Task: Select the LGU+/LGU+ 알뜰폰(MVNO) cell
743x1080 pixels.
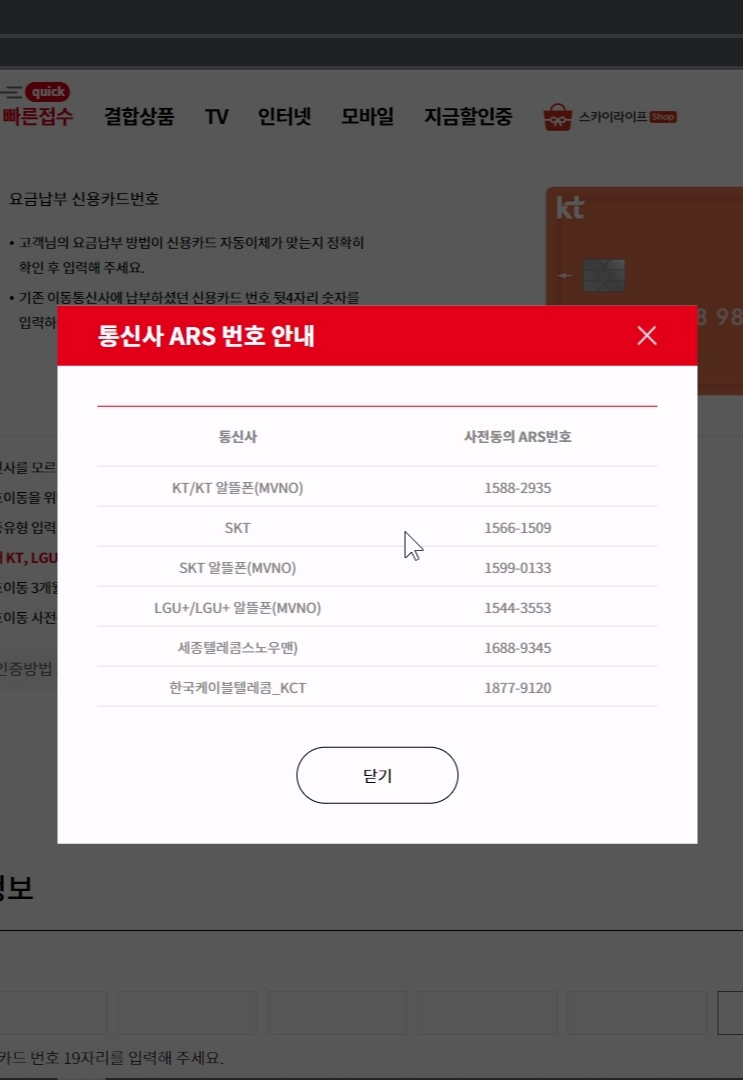Action: pos(238,608)
